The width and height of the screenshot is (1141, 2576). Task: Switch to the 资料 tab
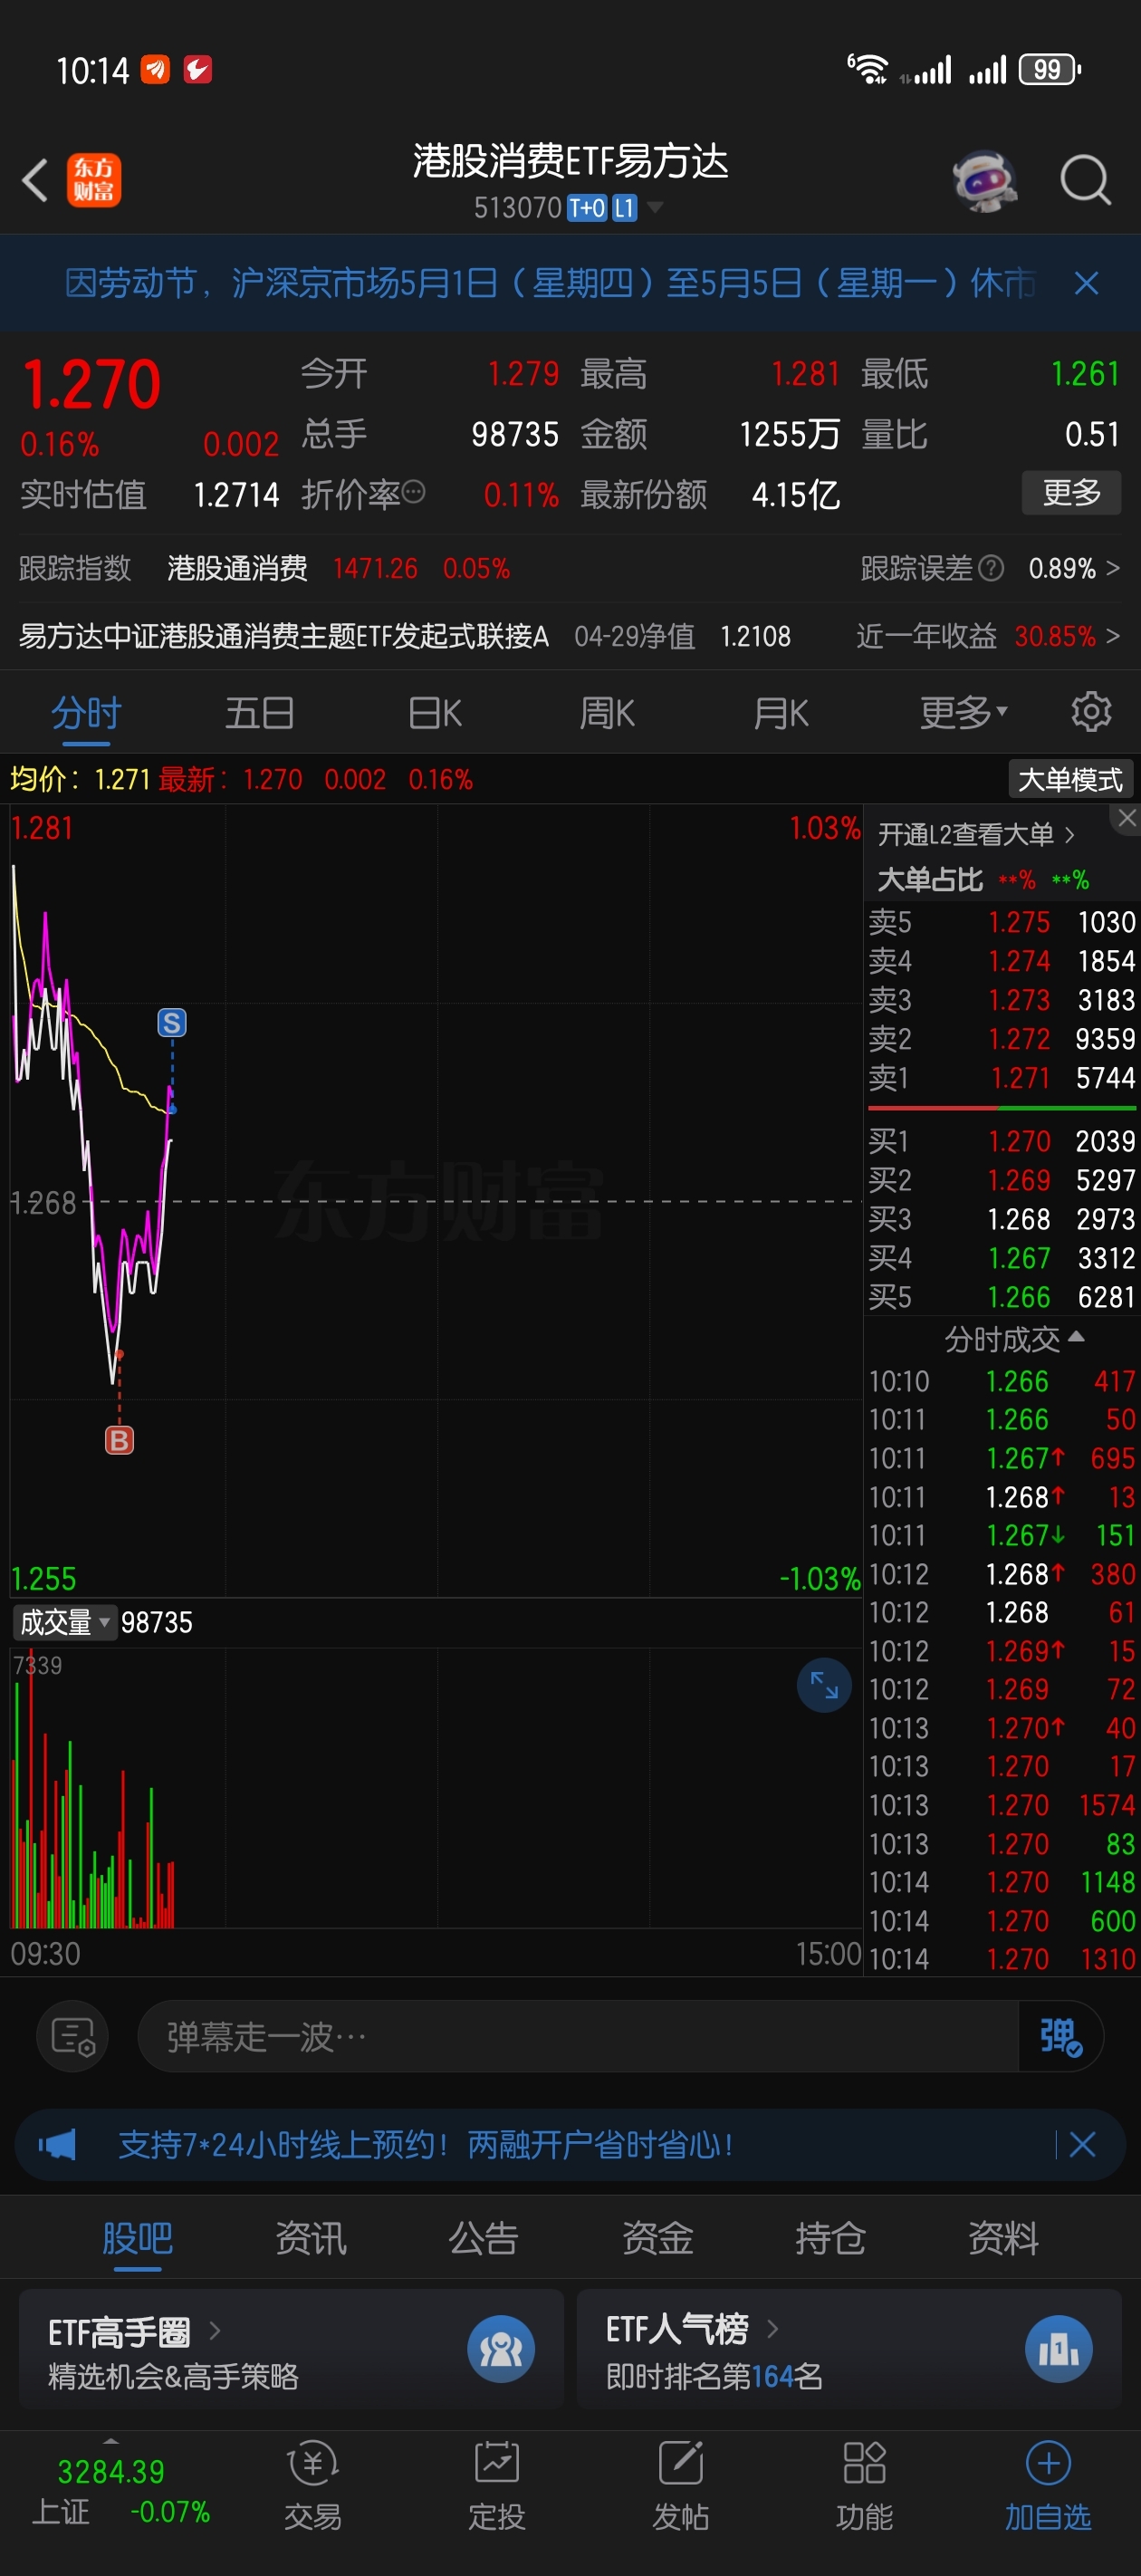[1003, 2238]
